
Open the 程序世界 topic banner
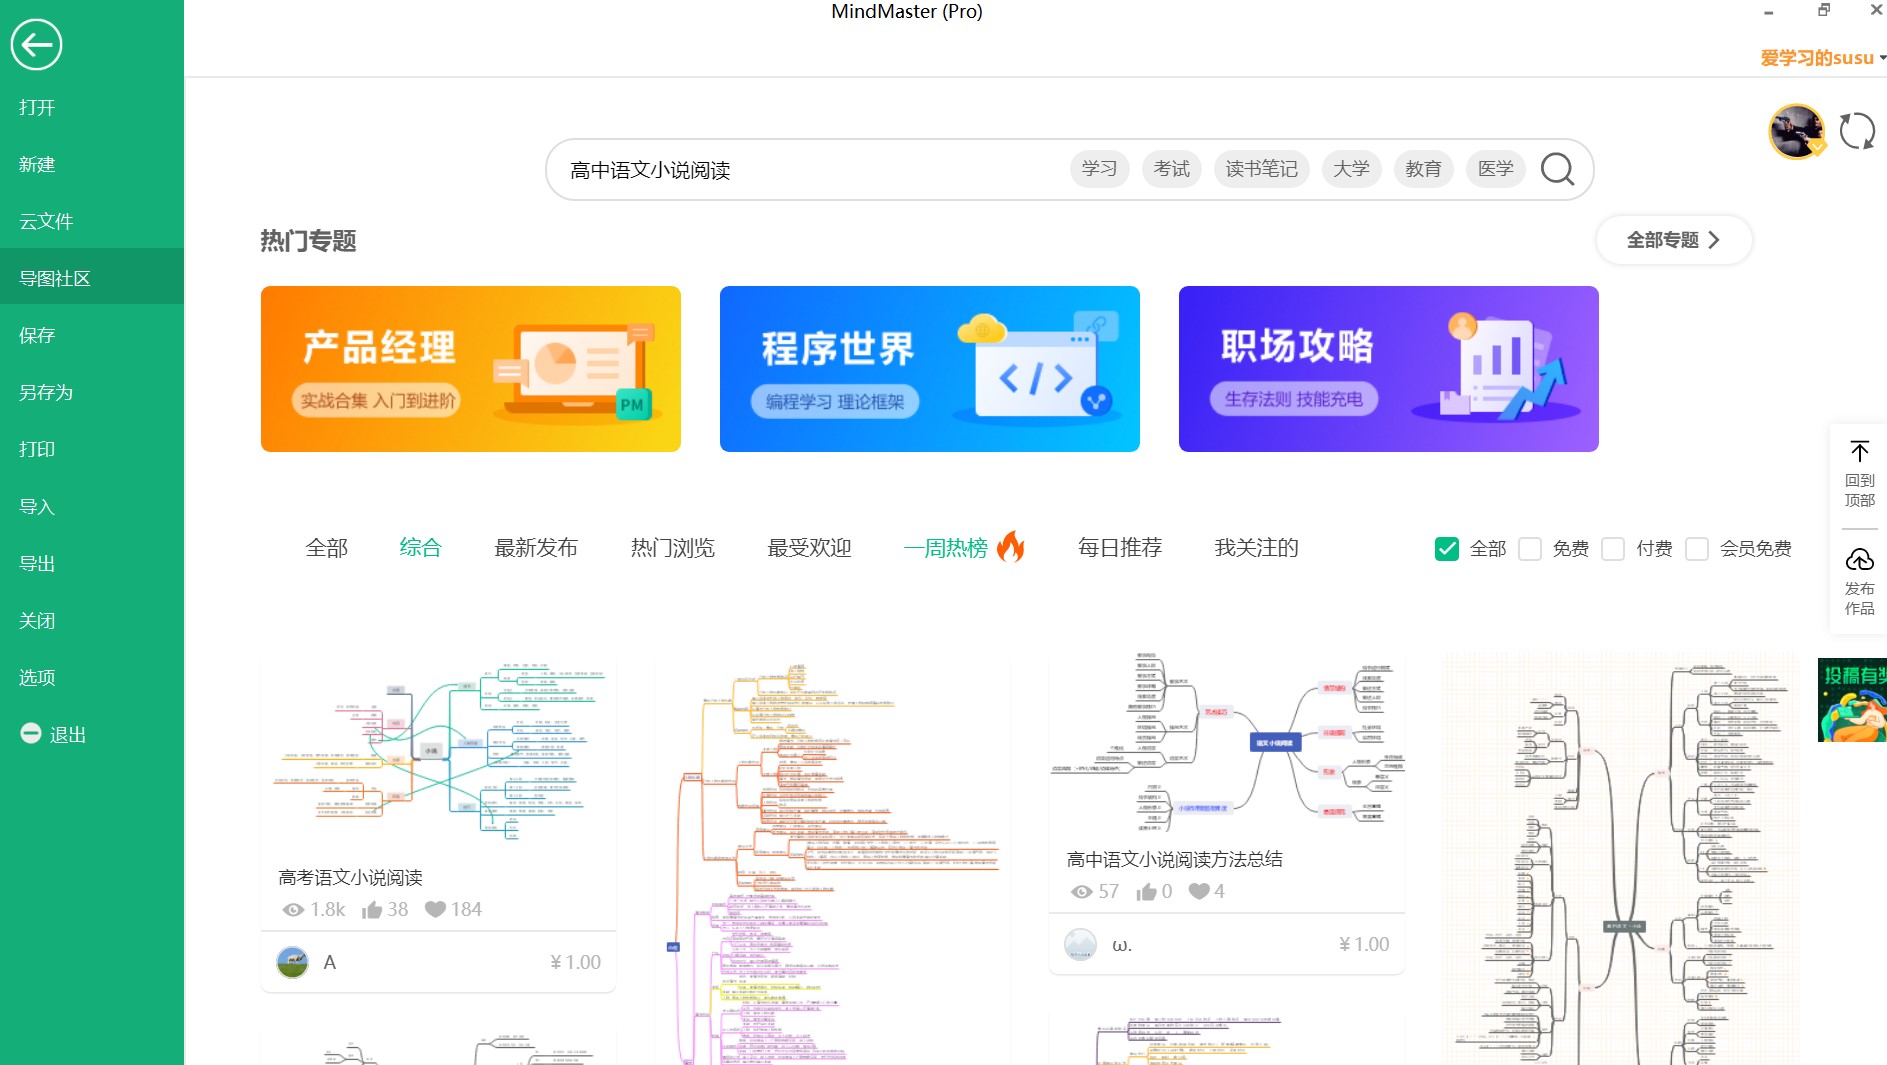[x=930, y=369]
